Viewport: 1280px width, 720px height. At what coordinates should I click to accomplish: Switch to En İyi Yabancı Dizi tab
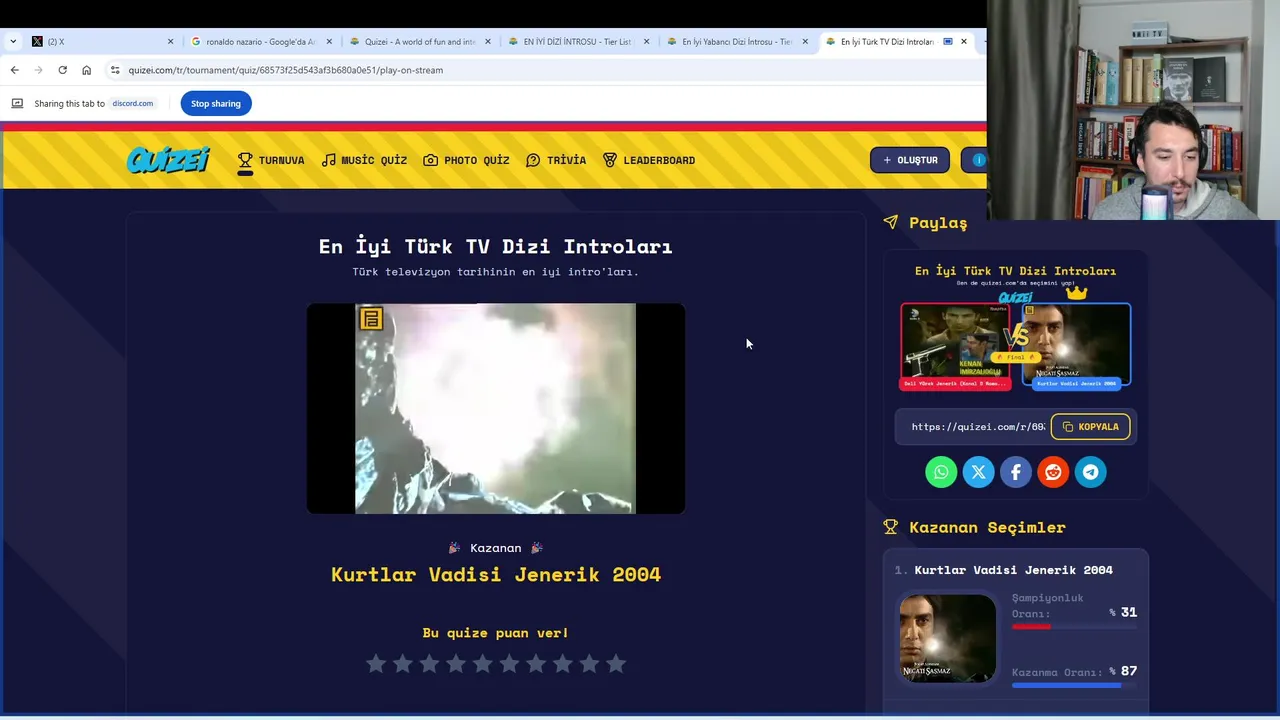(735, 42)
